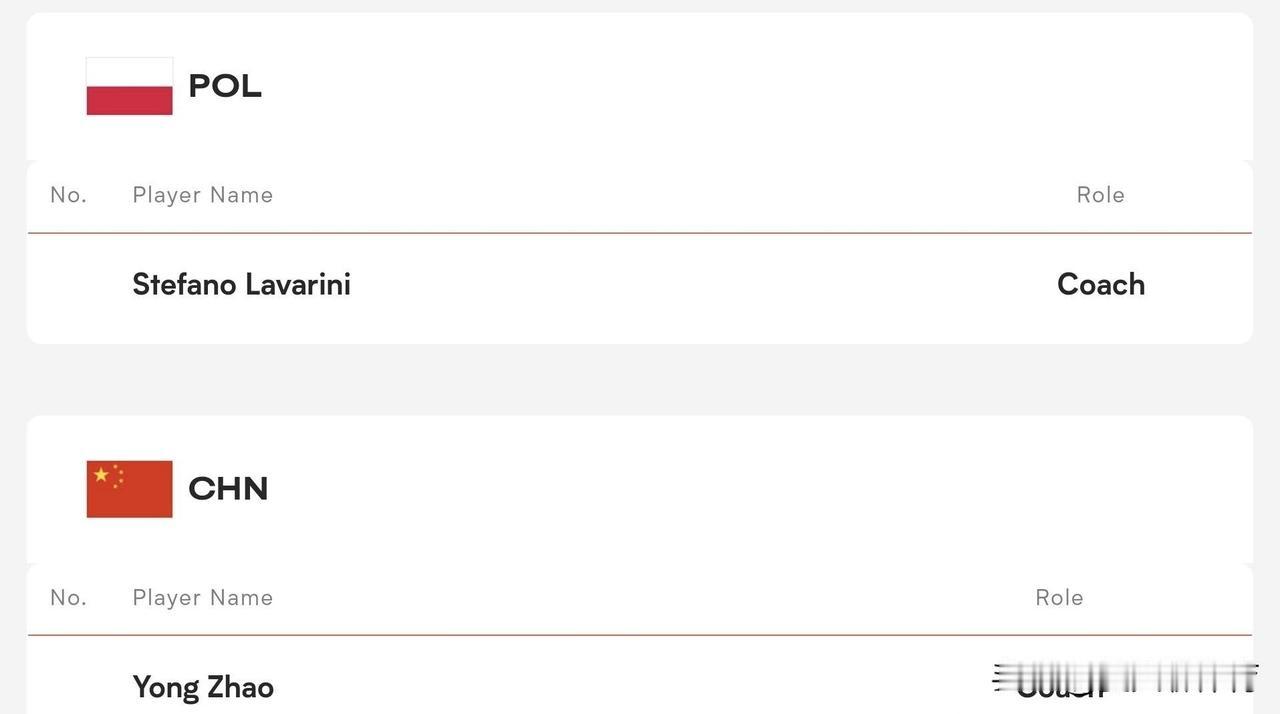Sort by Player Name in CHN table
The width and height of the screenshot is (1280, 714).
pyautogui.click(x=203, y=598)
